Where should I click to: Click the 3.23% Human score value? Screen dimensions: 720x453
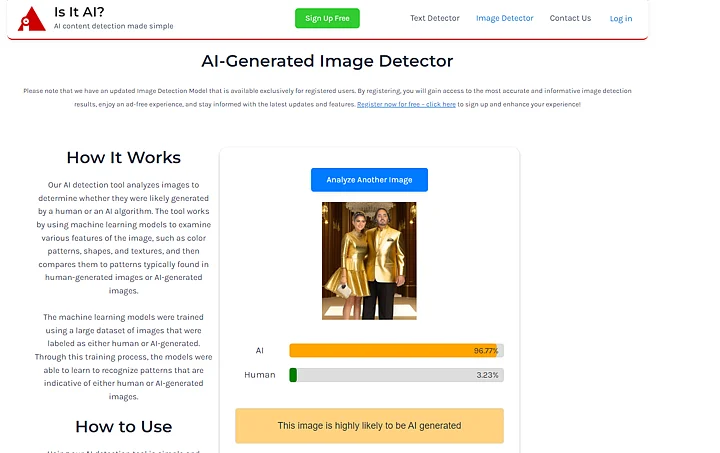click(x=487, y=375)
